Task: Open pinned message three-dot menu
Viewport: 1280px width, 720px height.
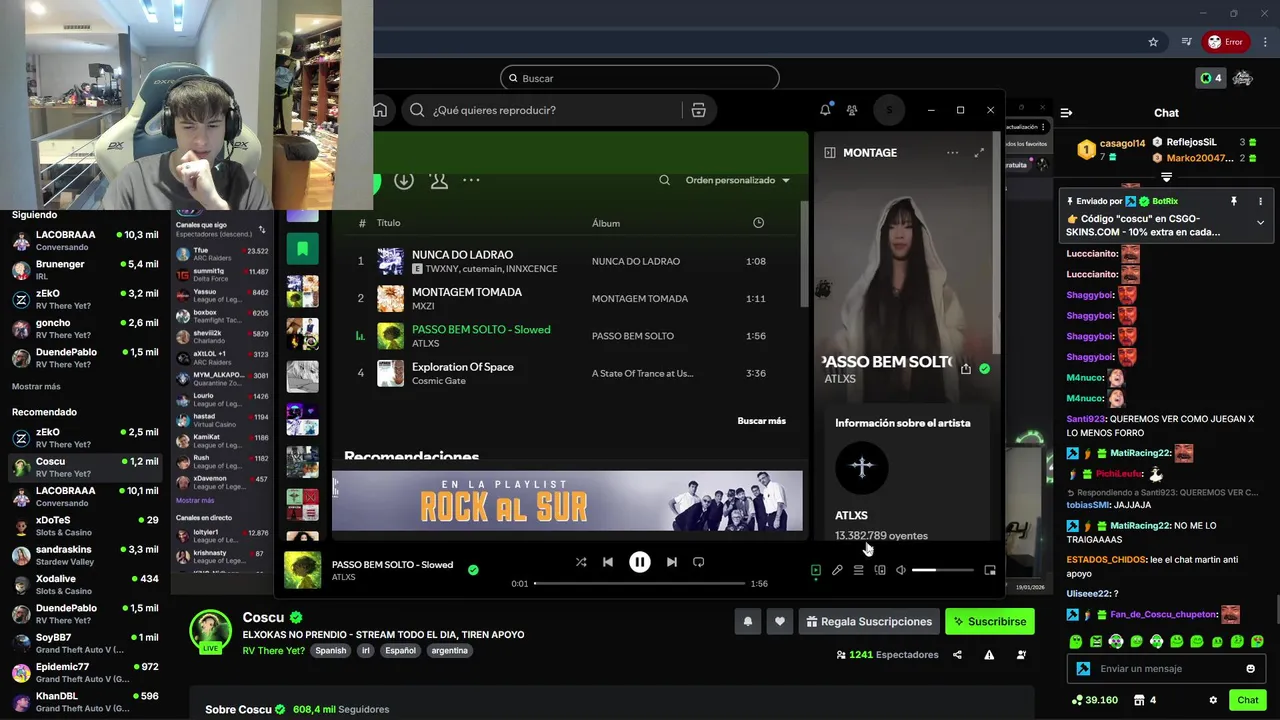Action: [x=1260, y=201]
